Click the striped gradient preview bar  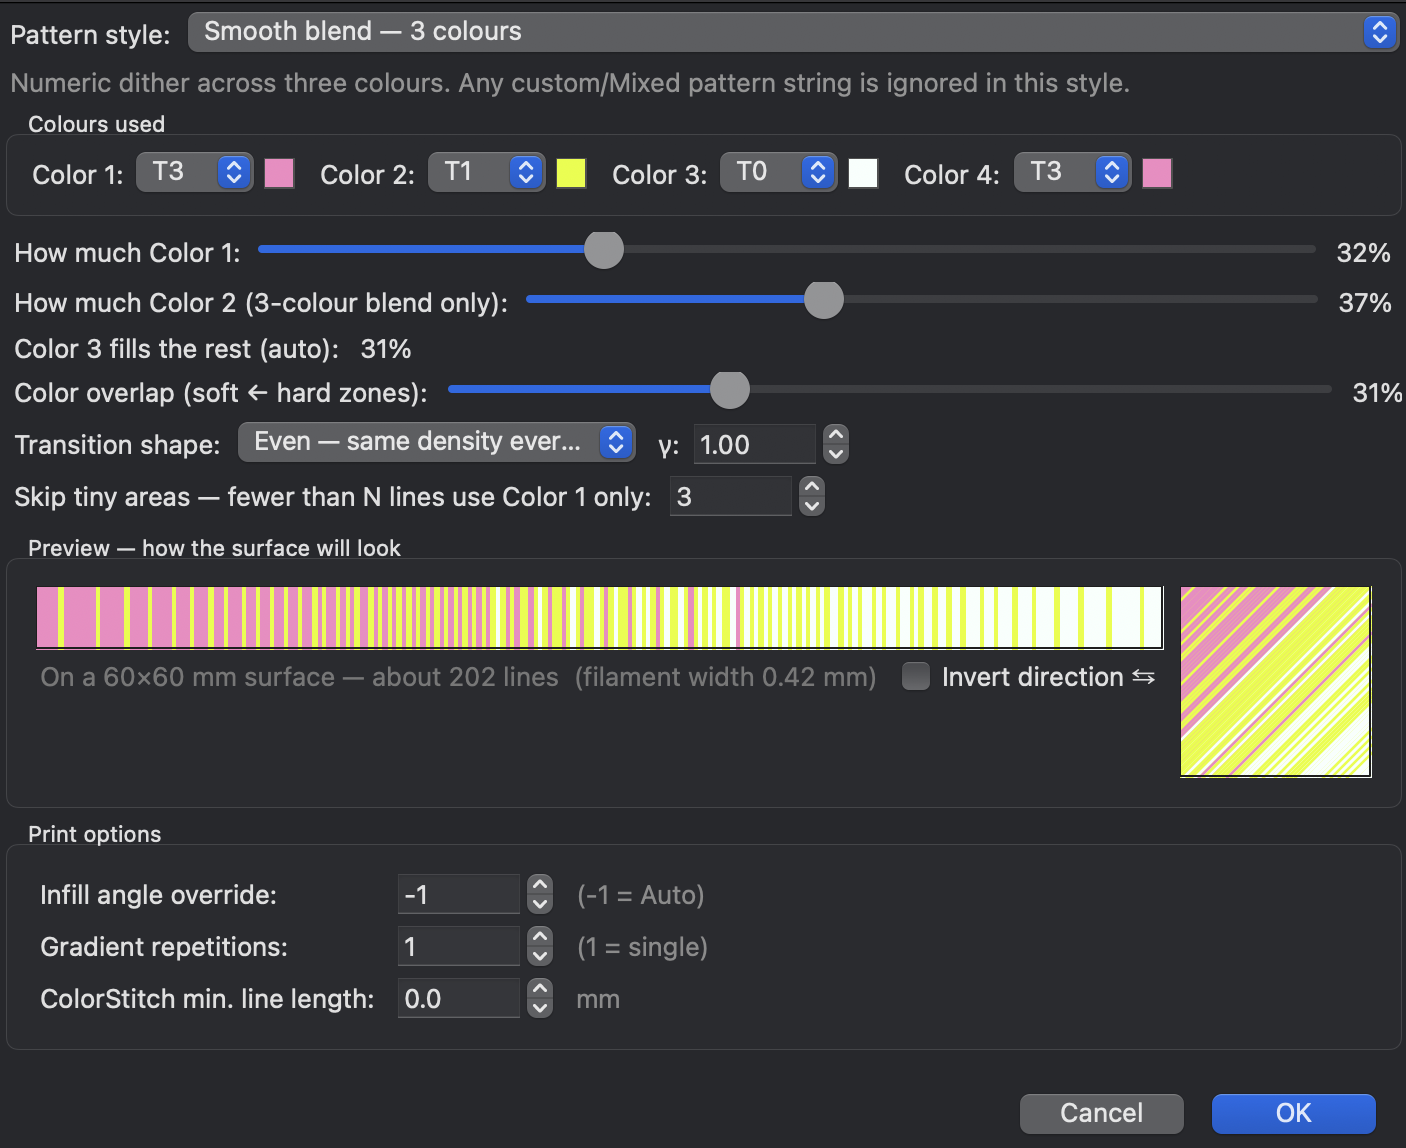(600, 617)
